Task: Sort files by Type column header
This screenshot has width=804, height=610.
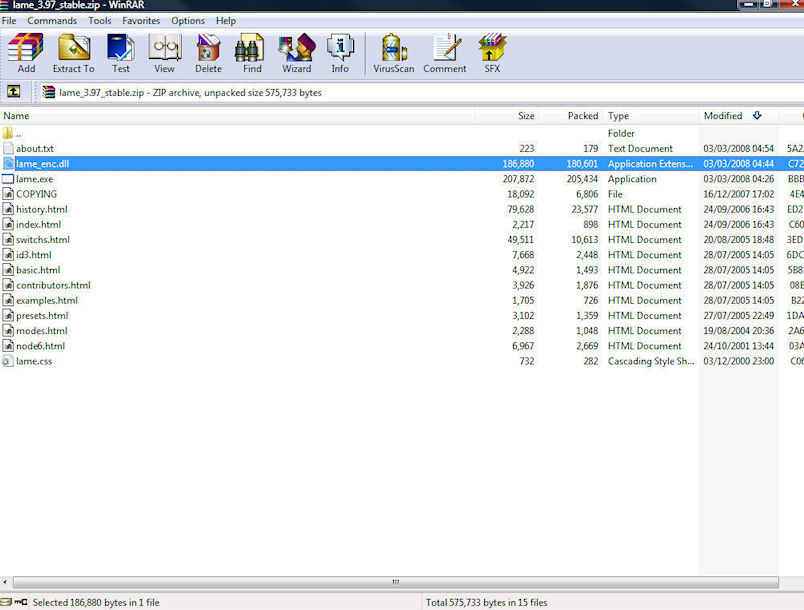Action: [x=650, y=116]
